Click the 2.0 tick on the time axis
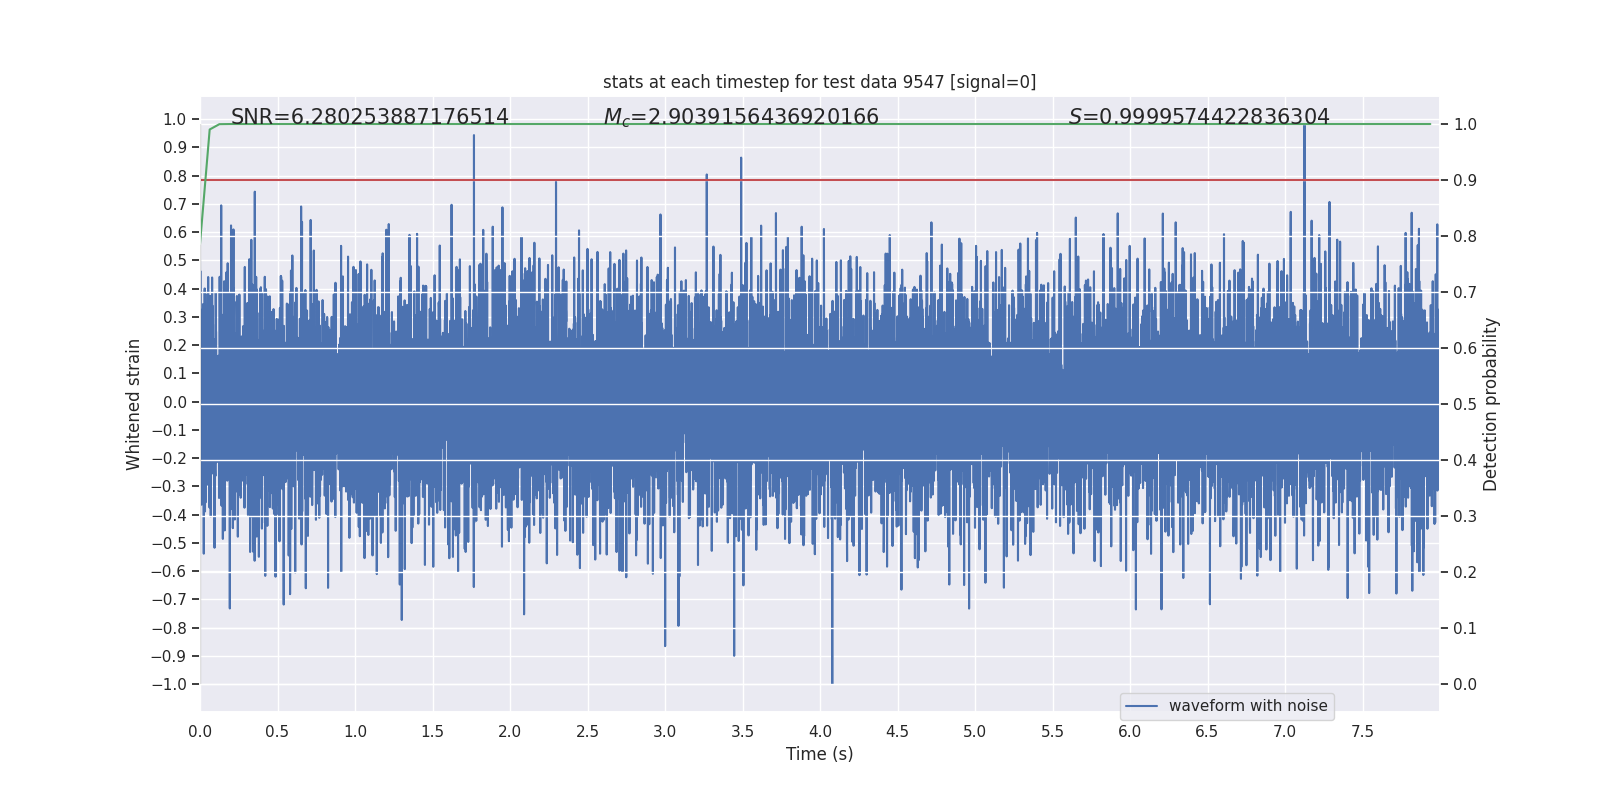The height and width of the screenshot is (800, 1600). click(x=510, y=731)
